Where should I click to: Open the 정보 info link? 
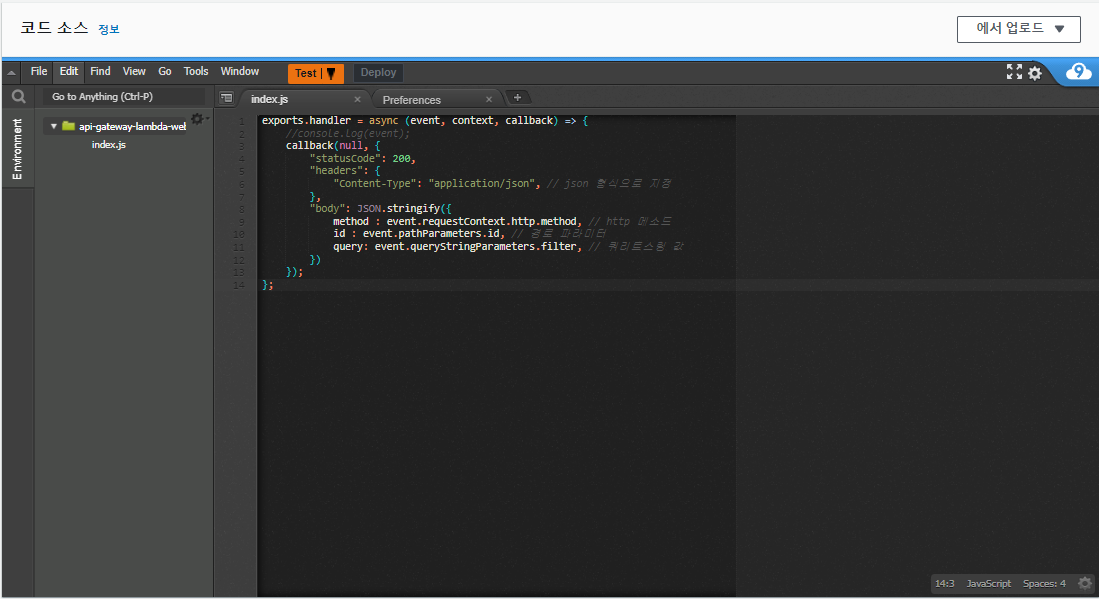tap(109, 29)
